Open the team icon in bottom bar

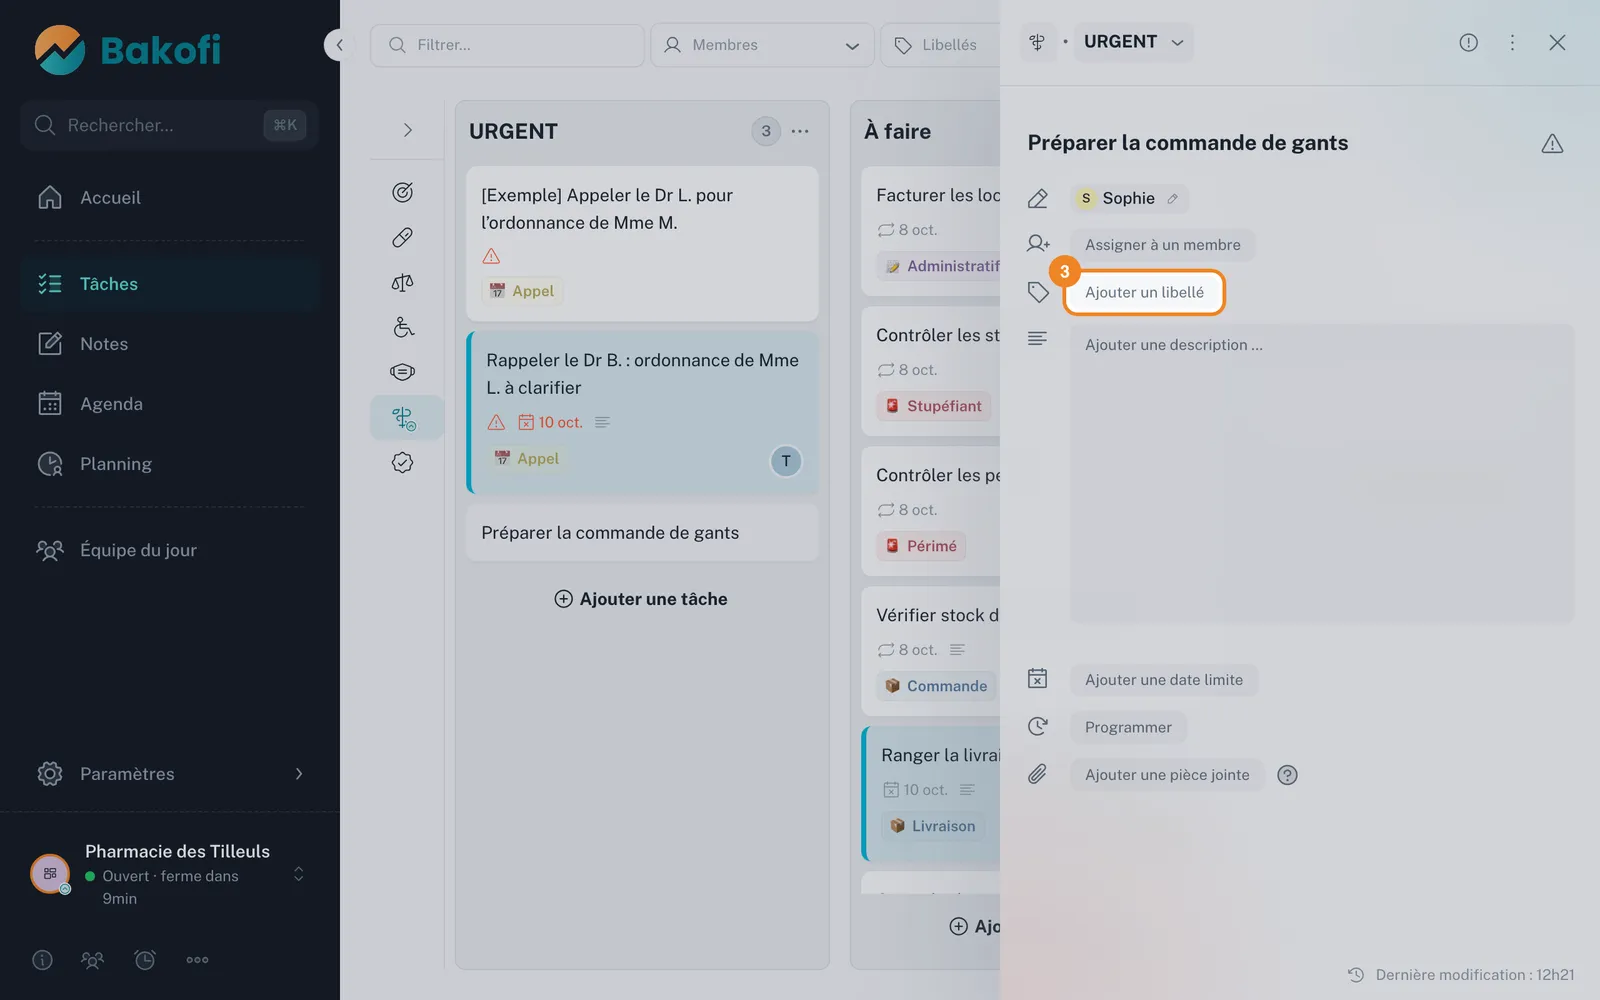92,960
